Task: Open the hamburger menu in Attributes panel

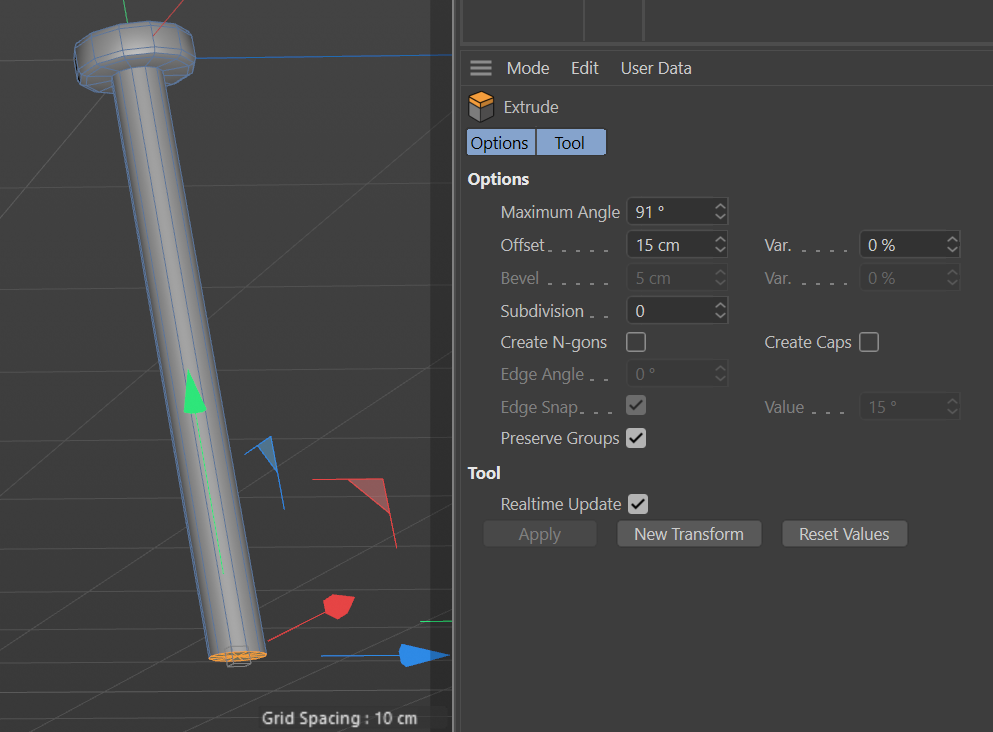Action: (481, 68)
